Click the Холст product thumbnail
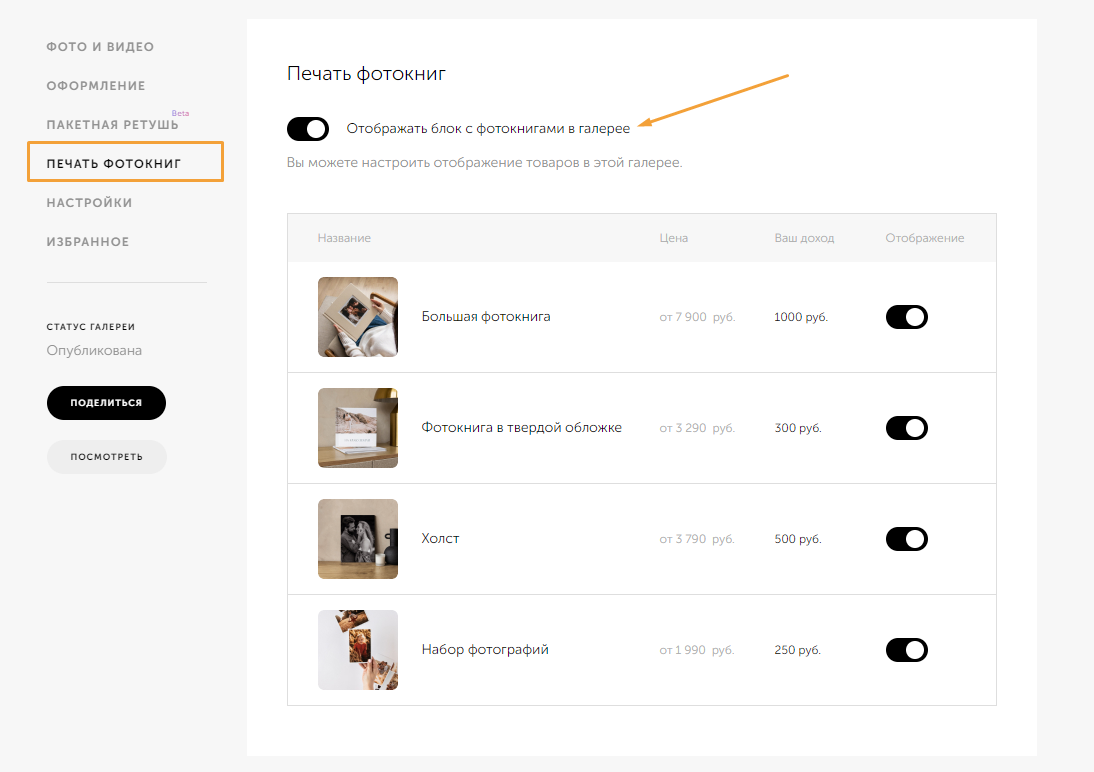 [358, 539]
